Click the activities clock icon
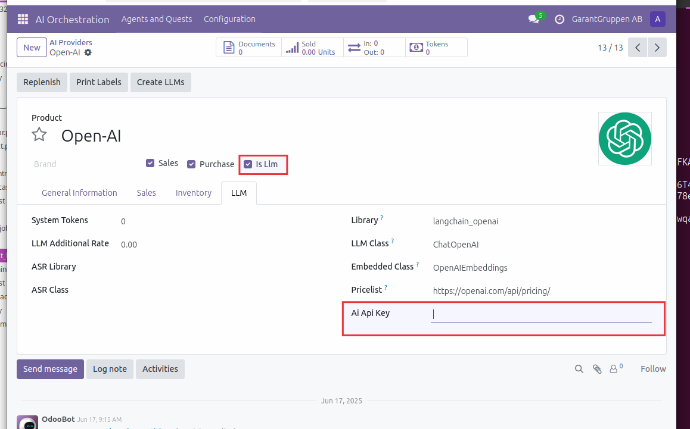This screenshot has width=690, height=429. (559, 19)
